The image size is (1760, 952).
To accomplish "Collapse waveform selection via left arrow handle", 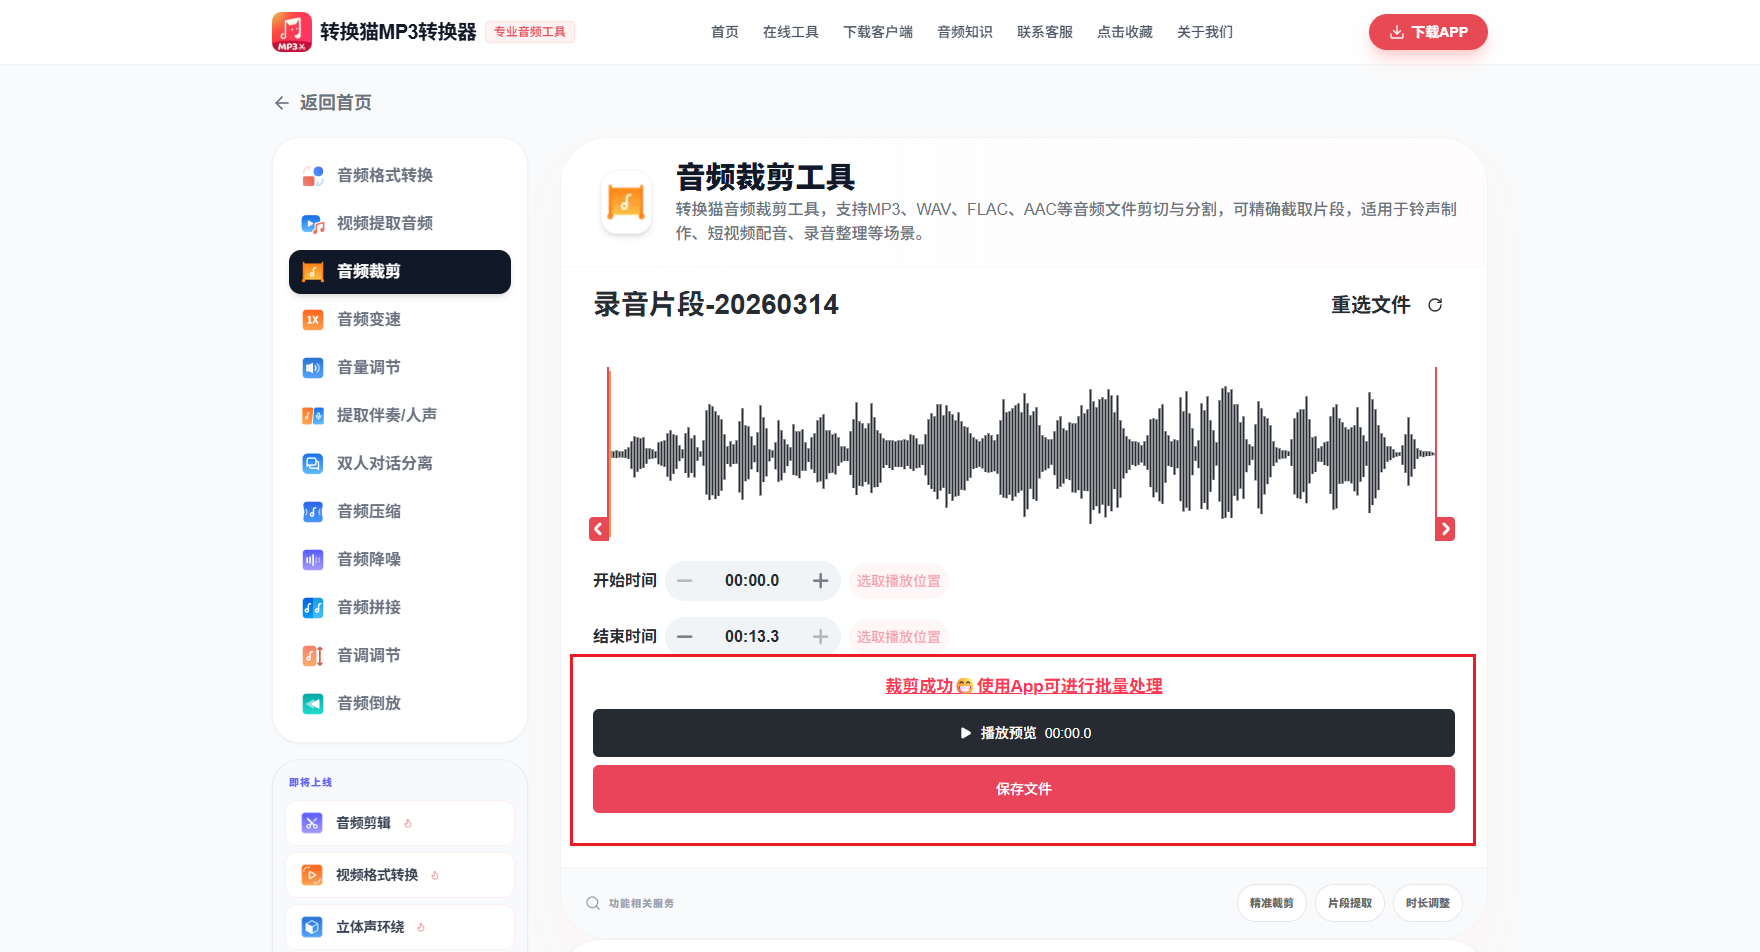I will 598,528.
